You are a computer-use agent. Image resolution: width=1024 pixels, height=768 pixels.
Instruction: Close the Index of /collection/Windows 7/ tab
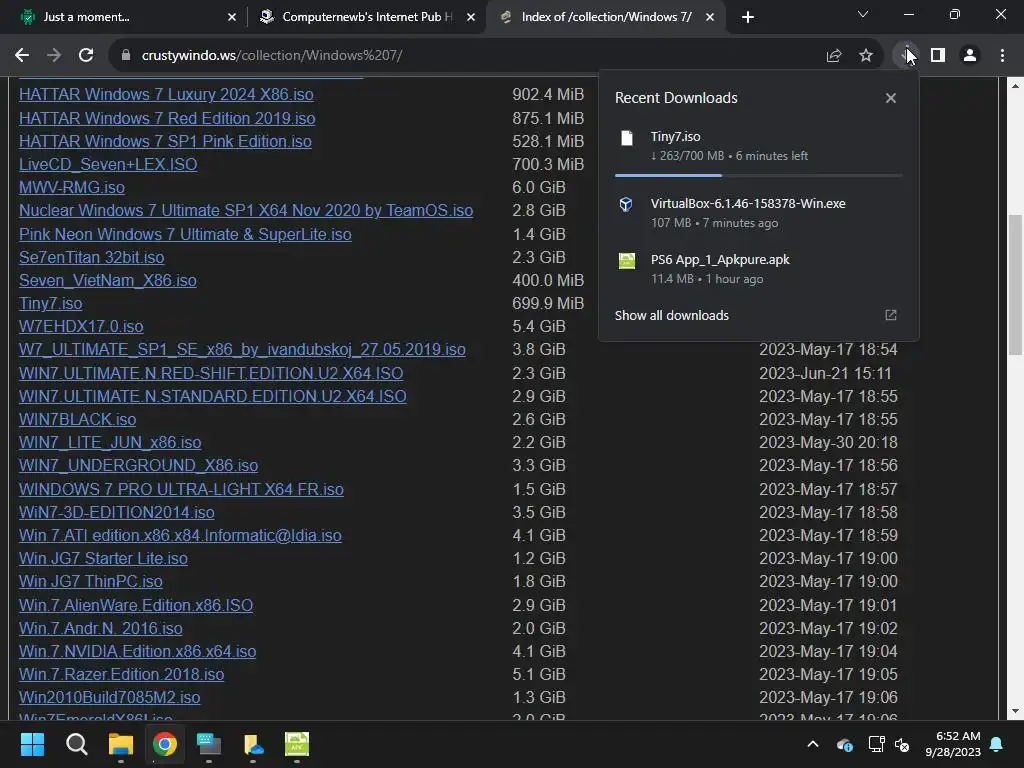(710, 17)
